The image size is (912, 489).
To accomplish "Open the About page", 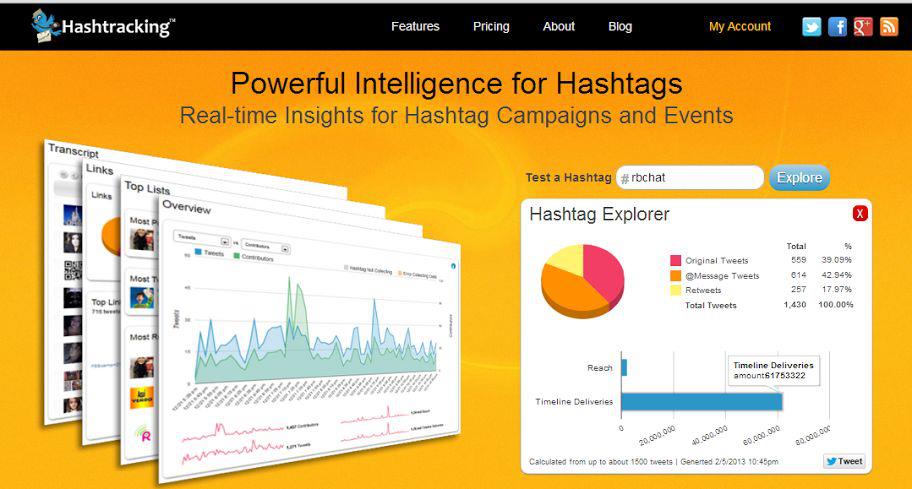I will pyautogui.click(x=559, y=26).
